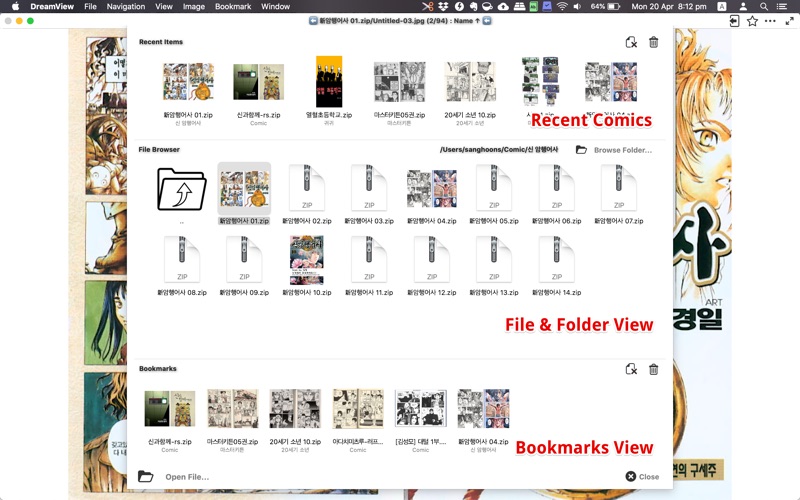
Task: Open Notification Center list icon
Action: (x=781, y=7)
